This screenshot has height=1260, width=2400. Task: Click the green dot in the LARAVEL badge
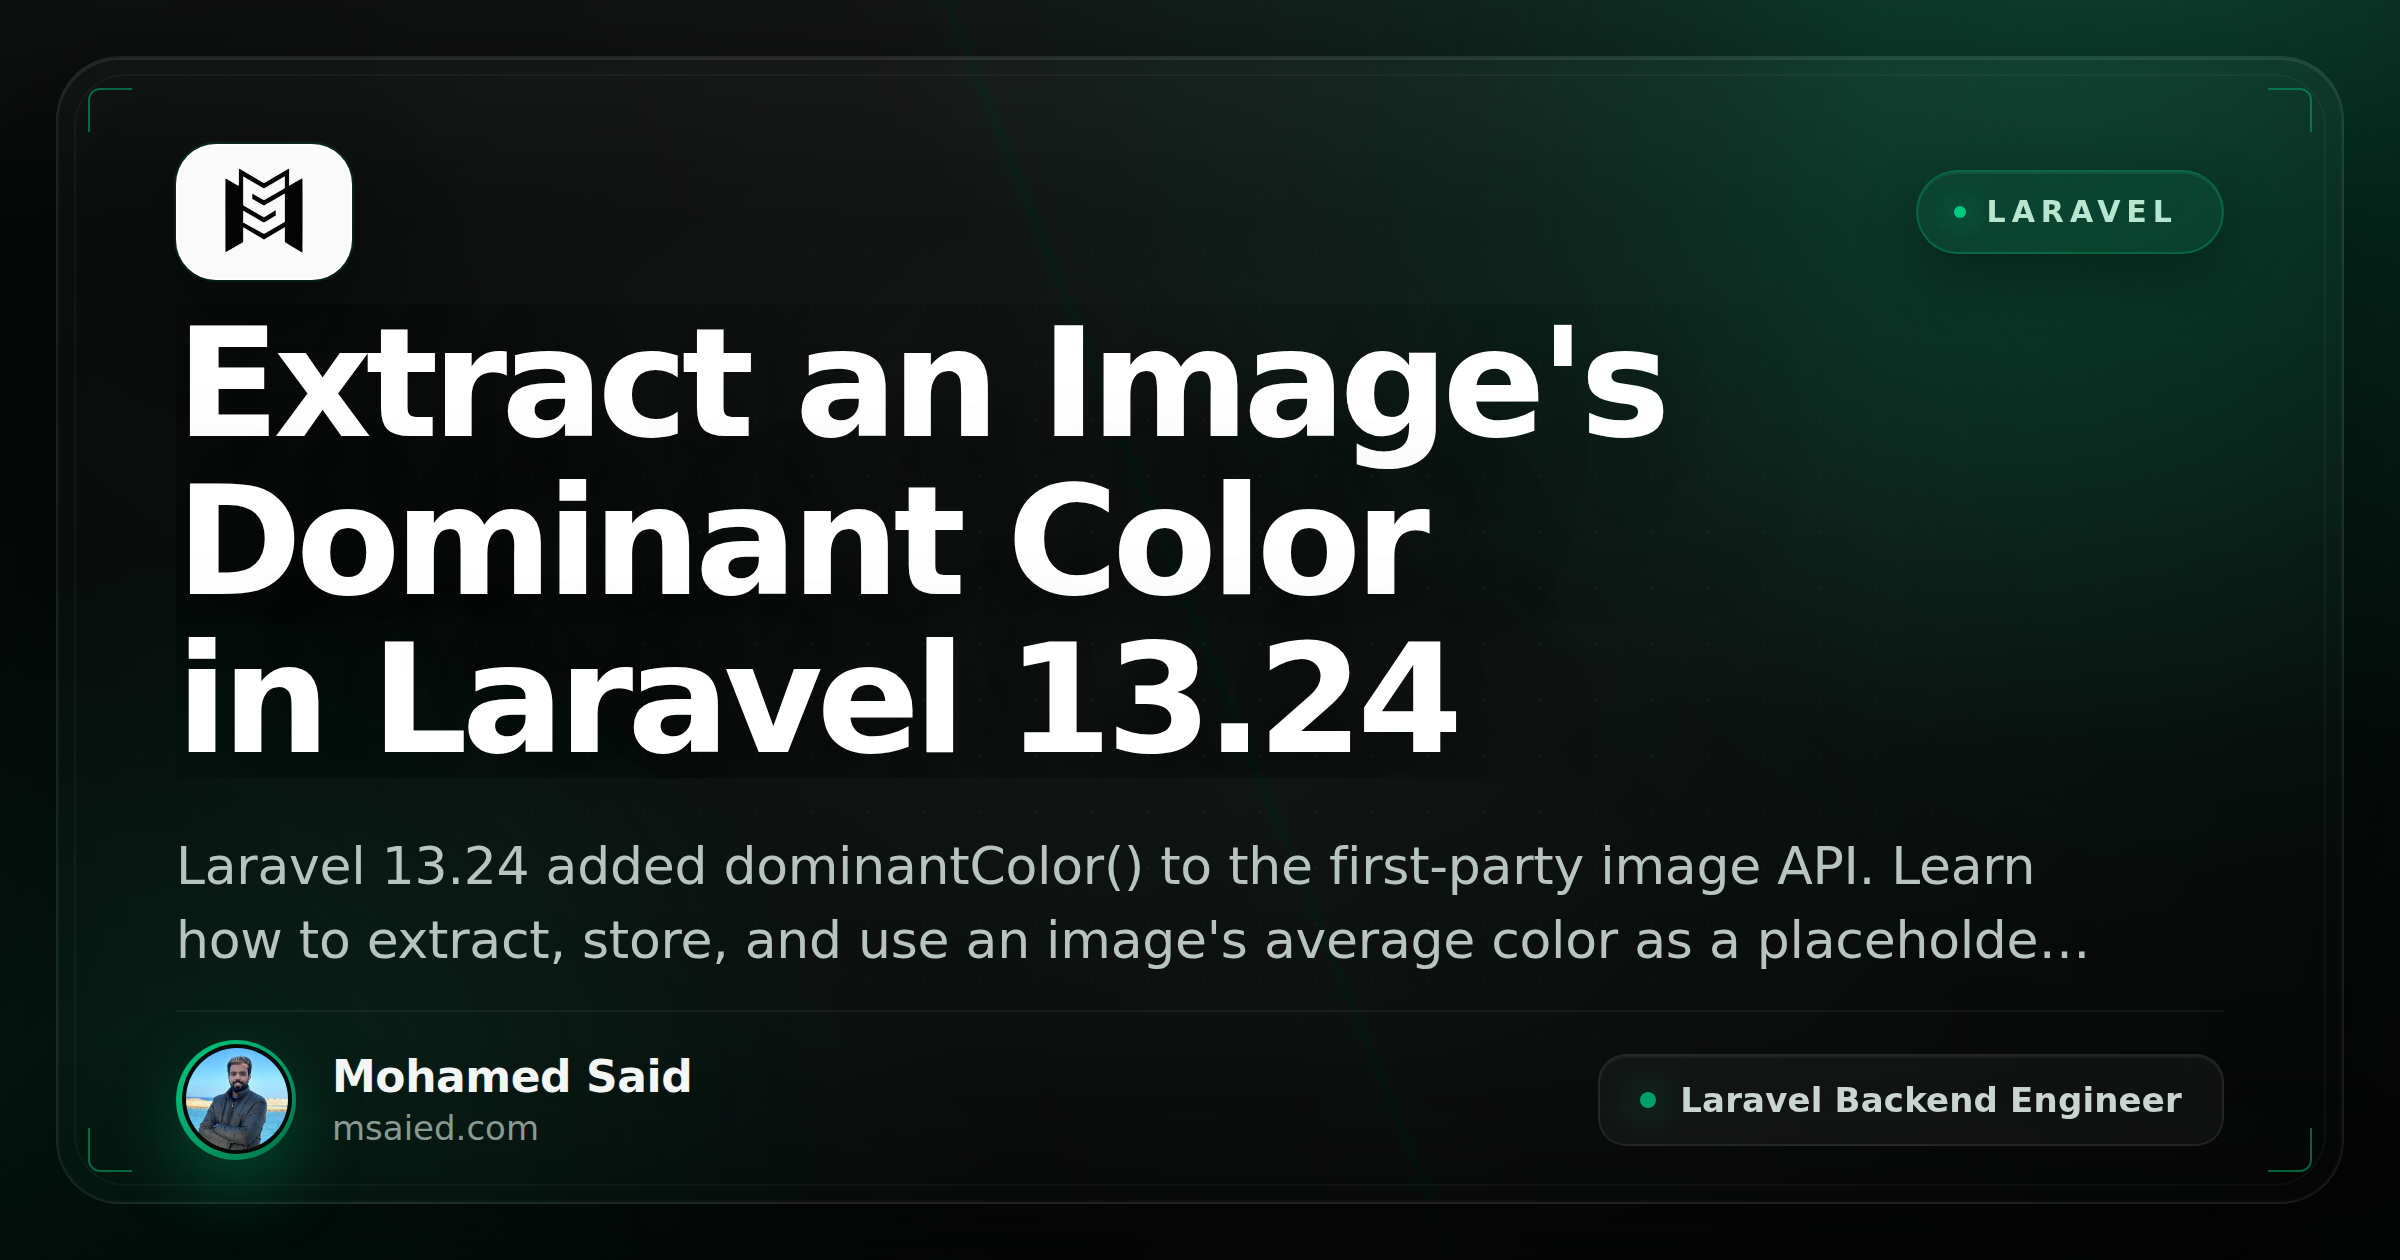[x=1960, y=212]
